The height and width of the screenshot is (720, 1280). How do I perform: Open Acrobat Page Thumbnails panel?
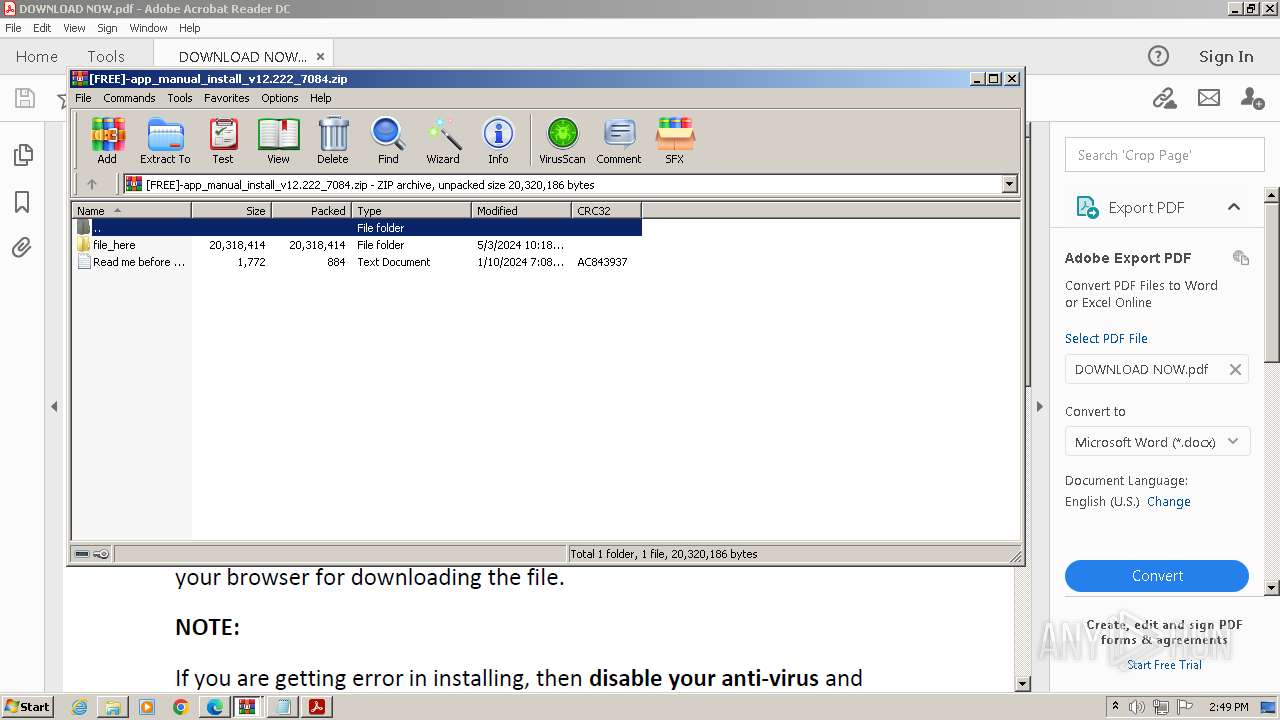(x=22, y=155)
